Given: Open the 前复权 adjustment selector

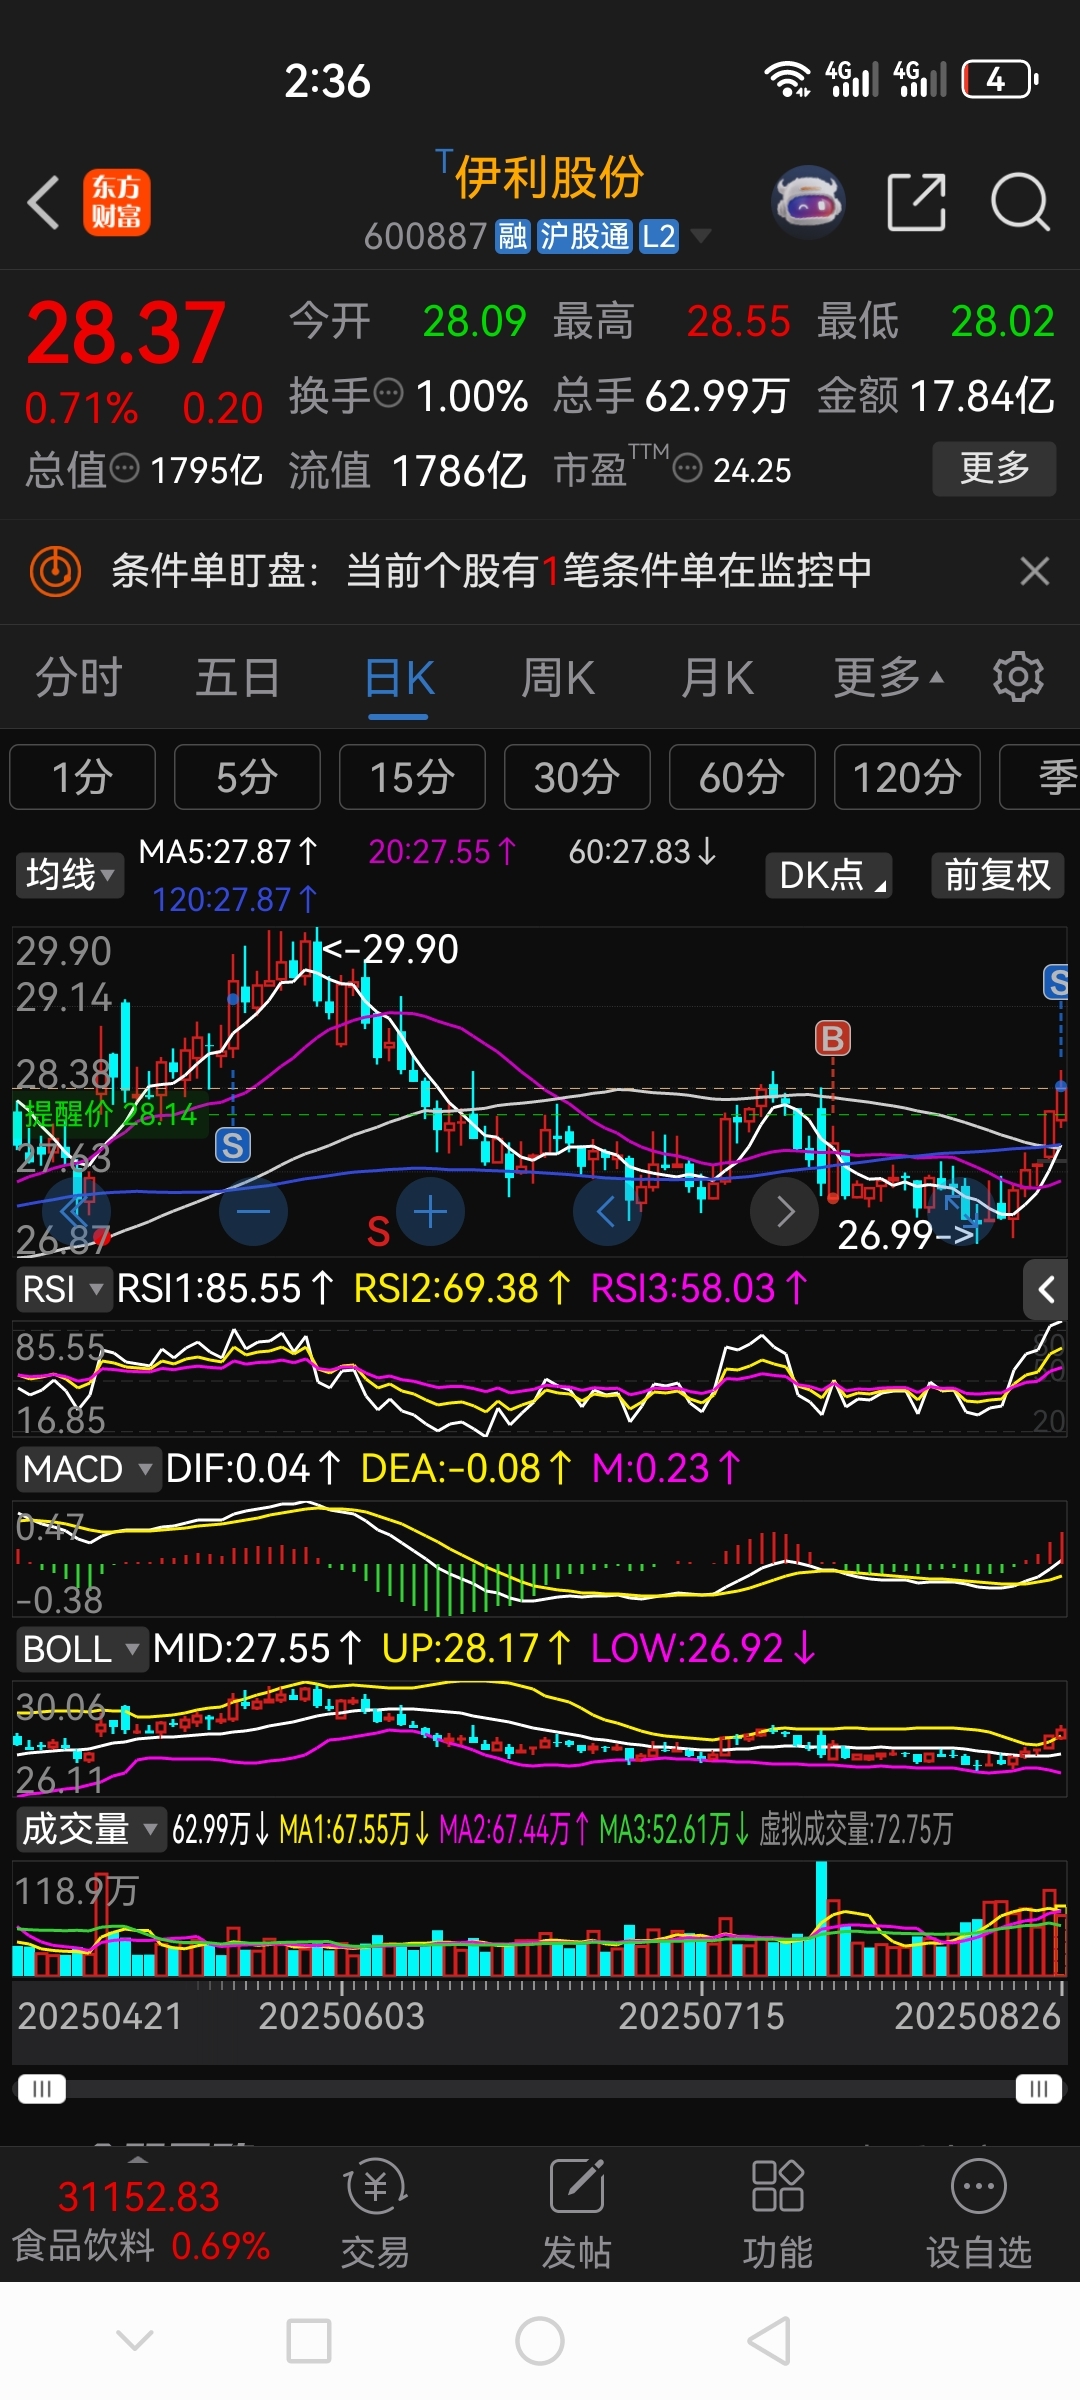Looking at the screenshot, I should 998,875.
